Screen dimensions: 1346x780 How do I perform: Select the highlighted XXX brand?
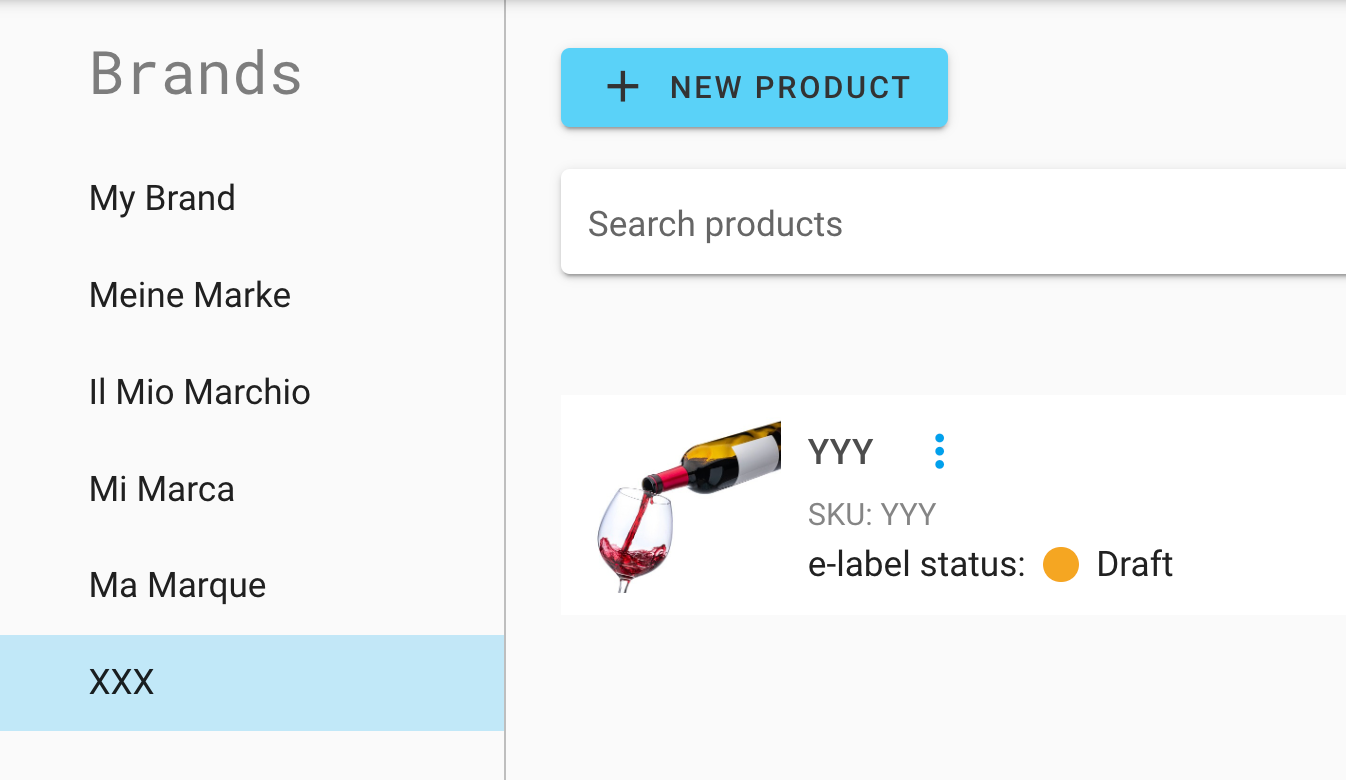[x=122, y=683]
